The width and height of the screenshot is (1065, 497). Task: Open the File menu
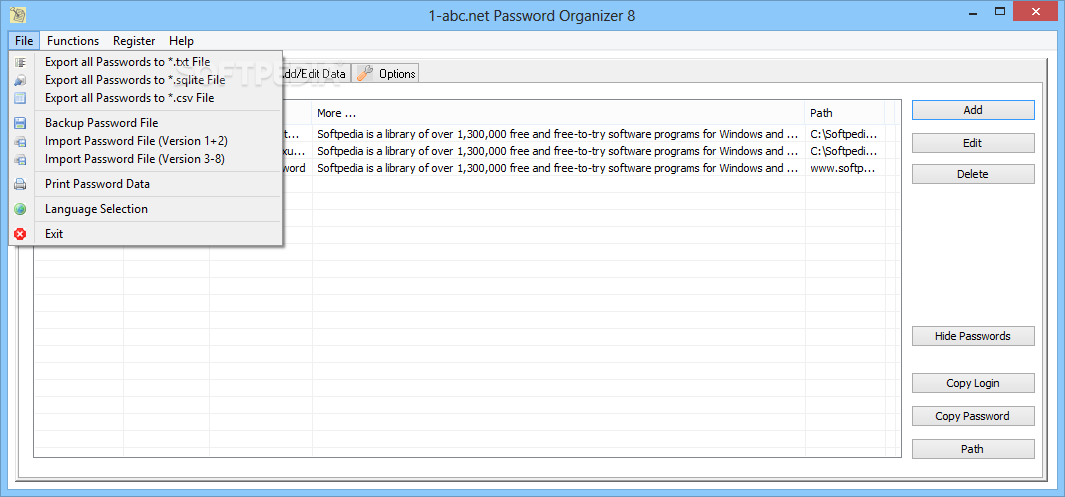24,41
